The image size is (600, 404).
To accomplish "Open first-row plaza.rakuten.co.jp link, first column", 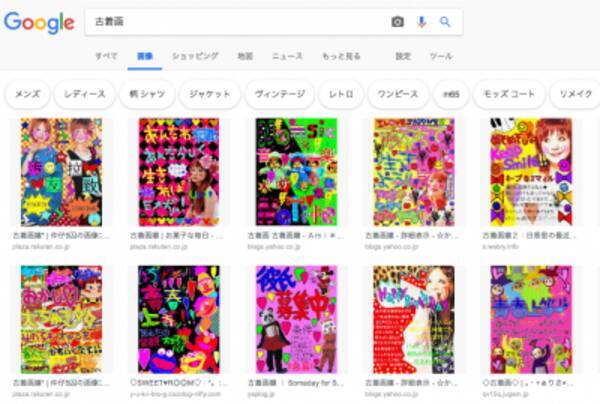I will (41, 247).
